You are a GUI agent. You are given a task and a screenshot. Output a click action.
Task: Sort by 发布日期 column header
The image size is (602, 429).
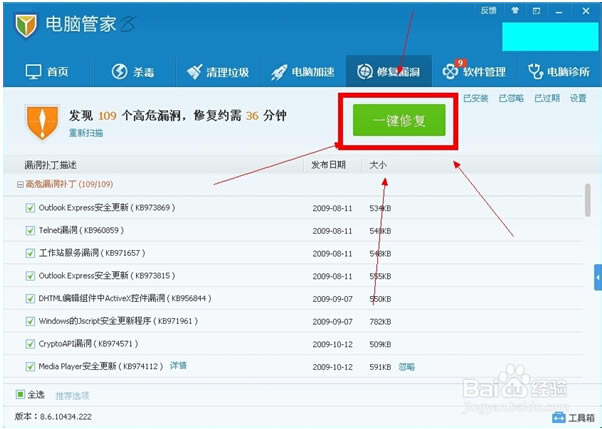pos(328,165)
